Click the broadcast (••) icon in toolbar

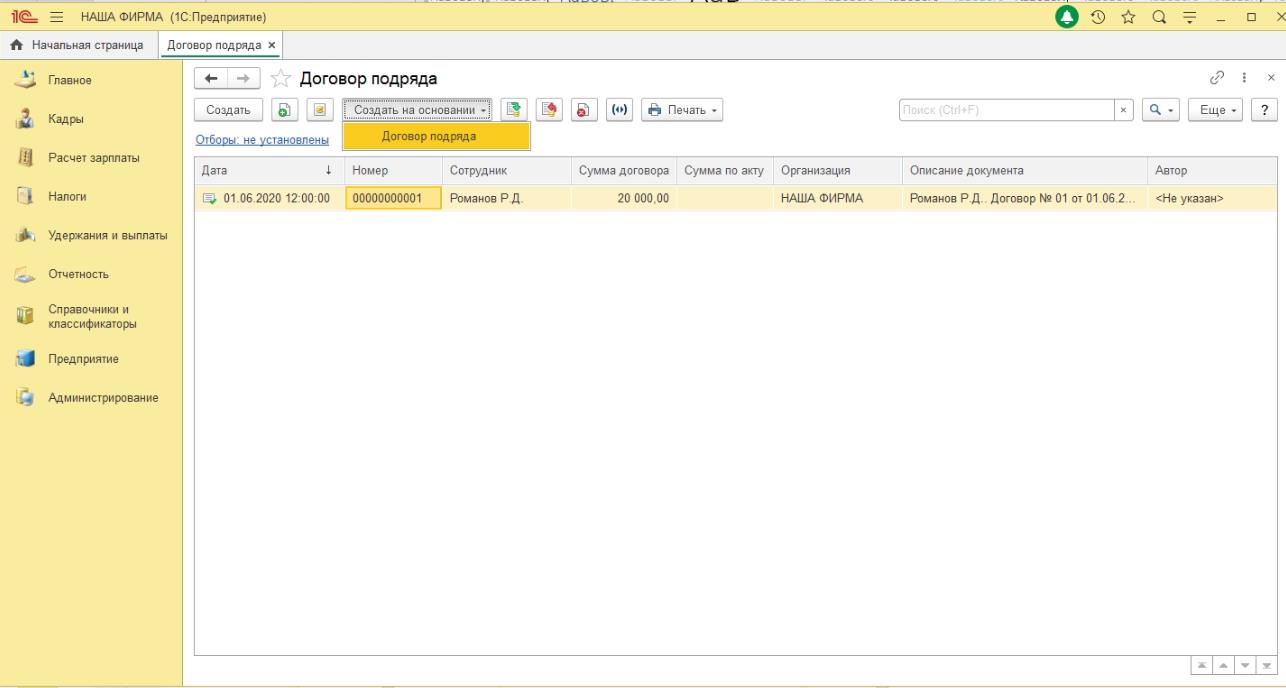[x=612, y=109]
